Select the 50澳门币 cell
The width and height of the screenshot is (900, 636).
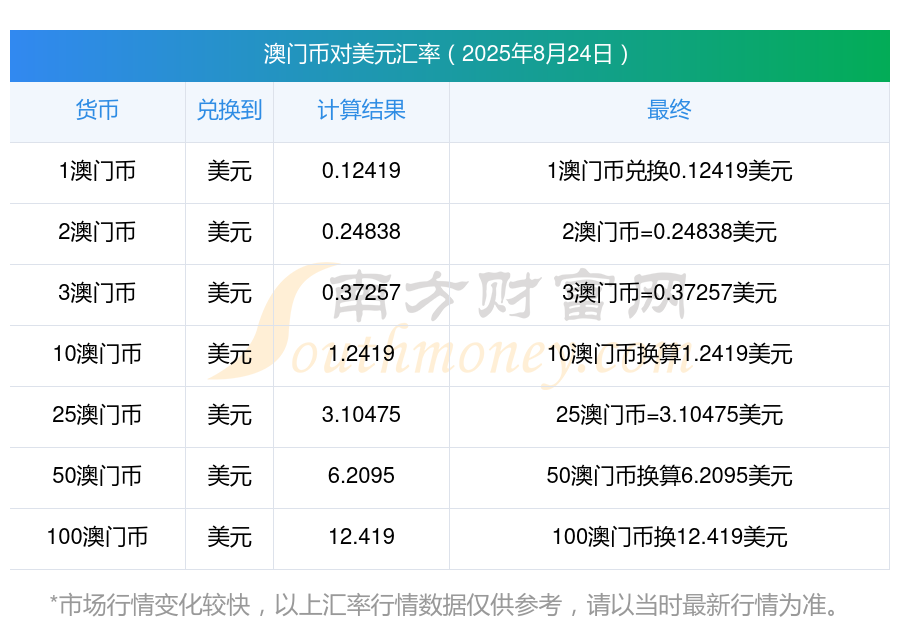97,476
